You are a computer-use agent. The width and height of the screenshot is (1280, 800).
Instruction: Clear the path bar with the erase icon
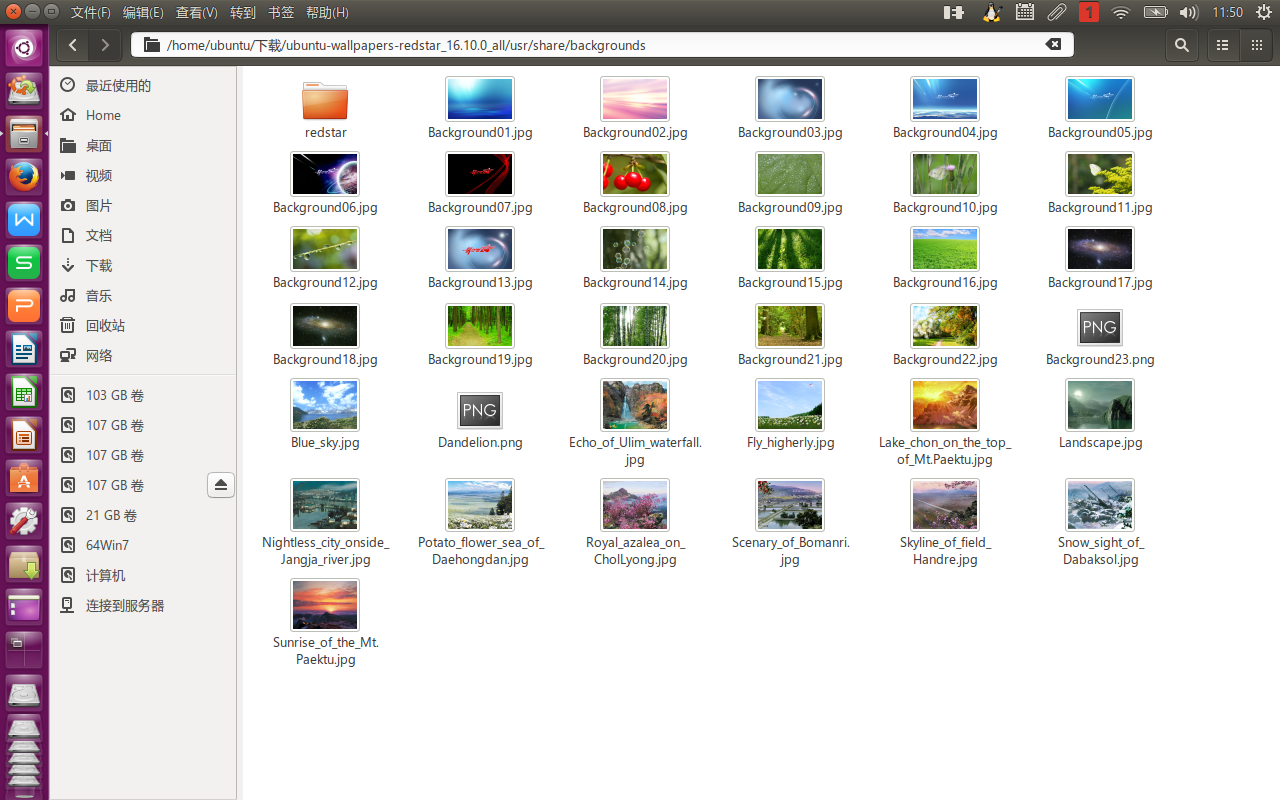pos(1053,45)
